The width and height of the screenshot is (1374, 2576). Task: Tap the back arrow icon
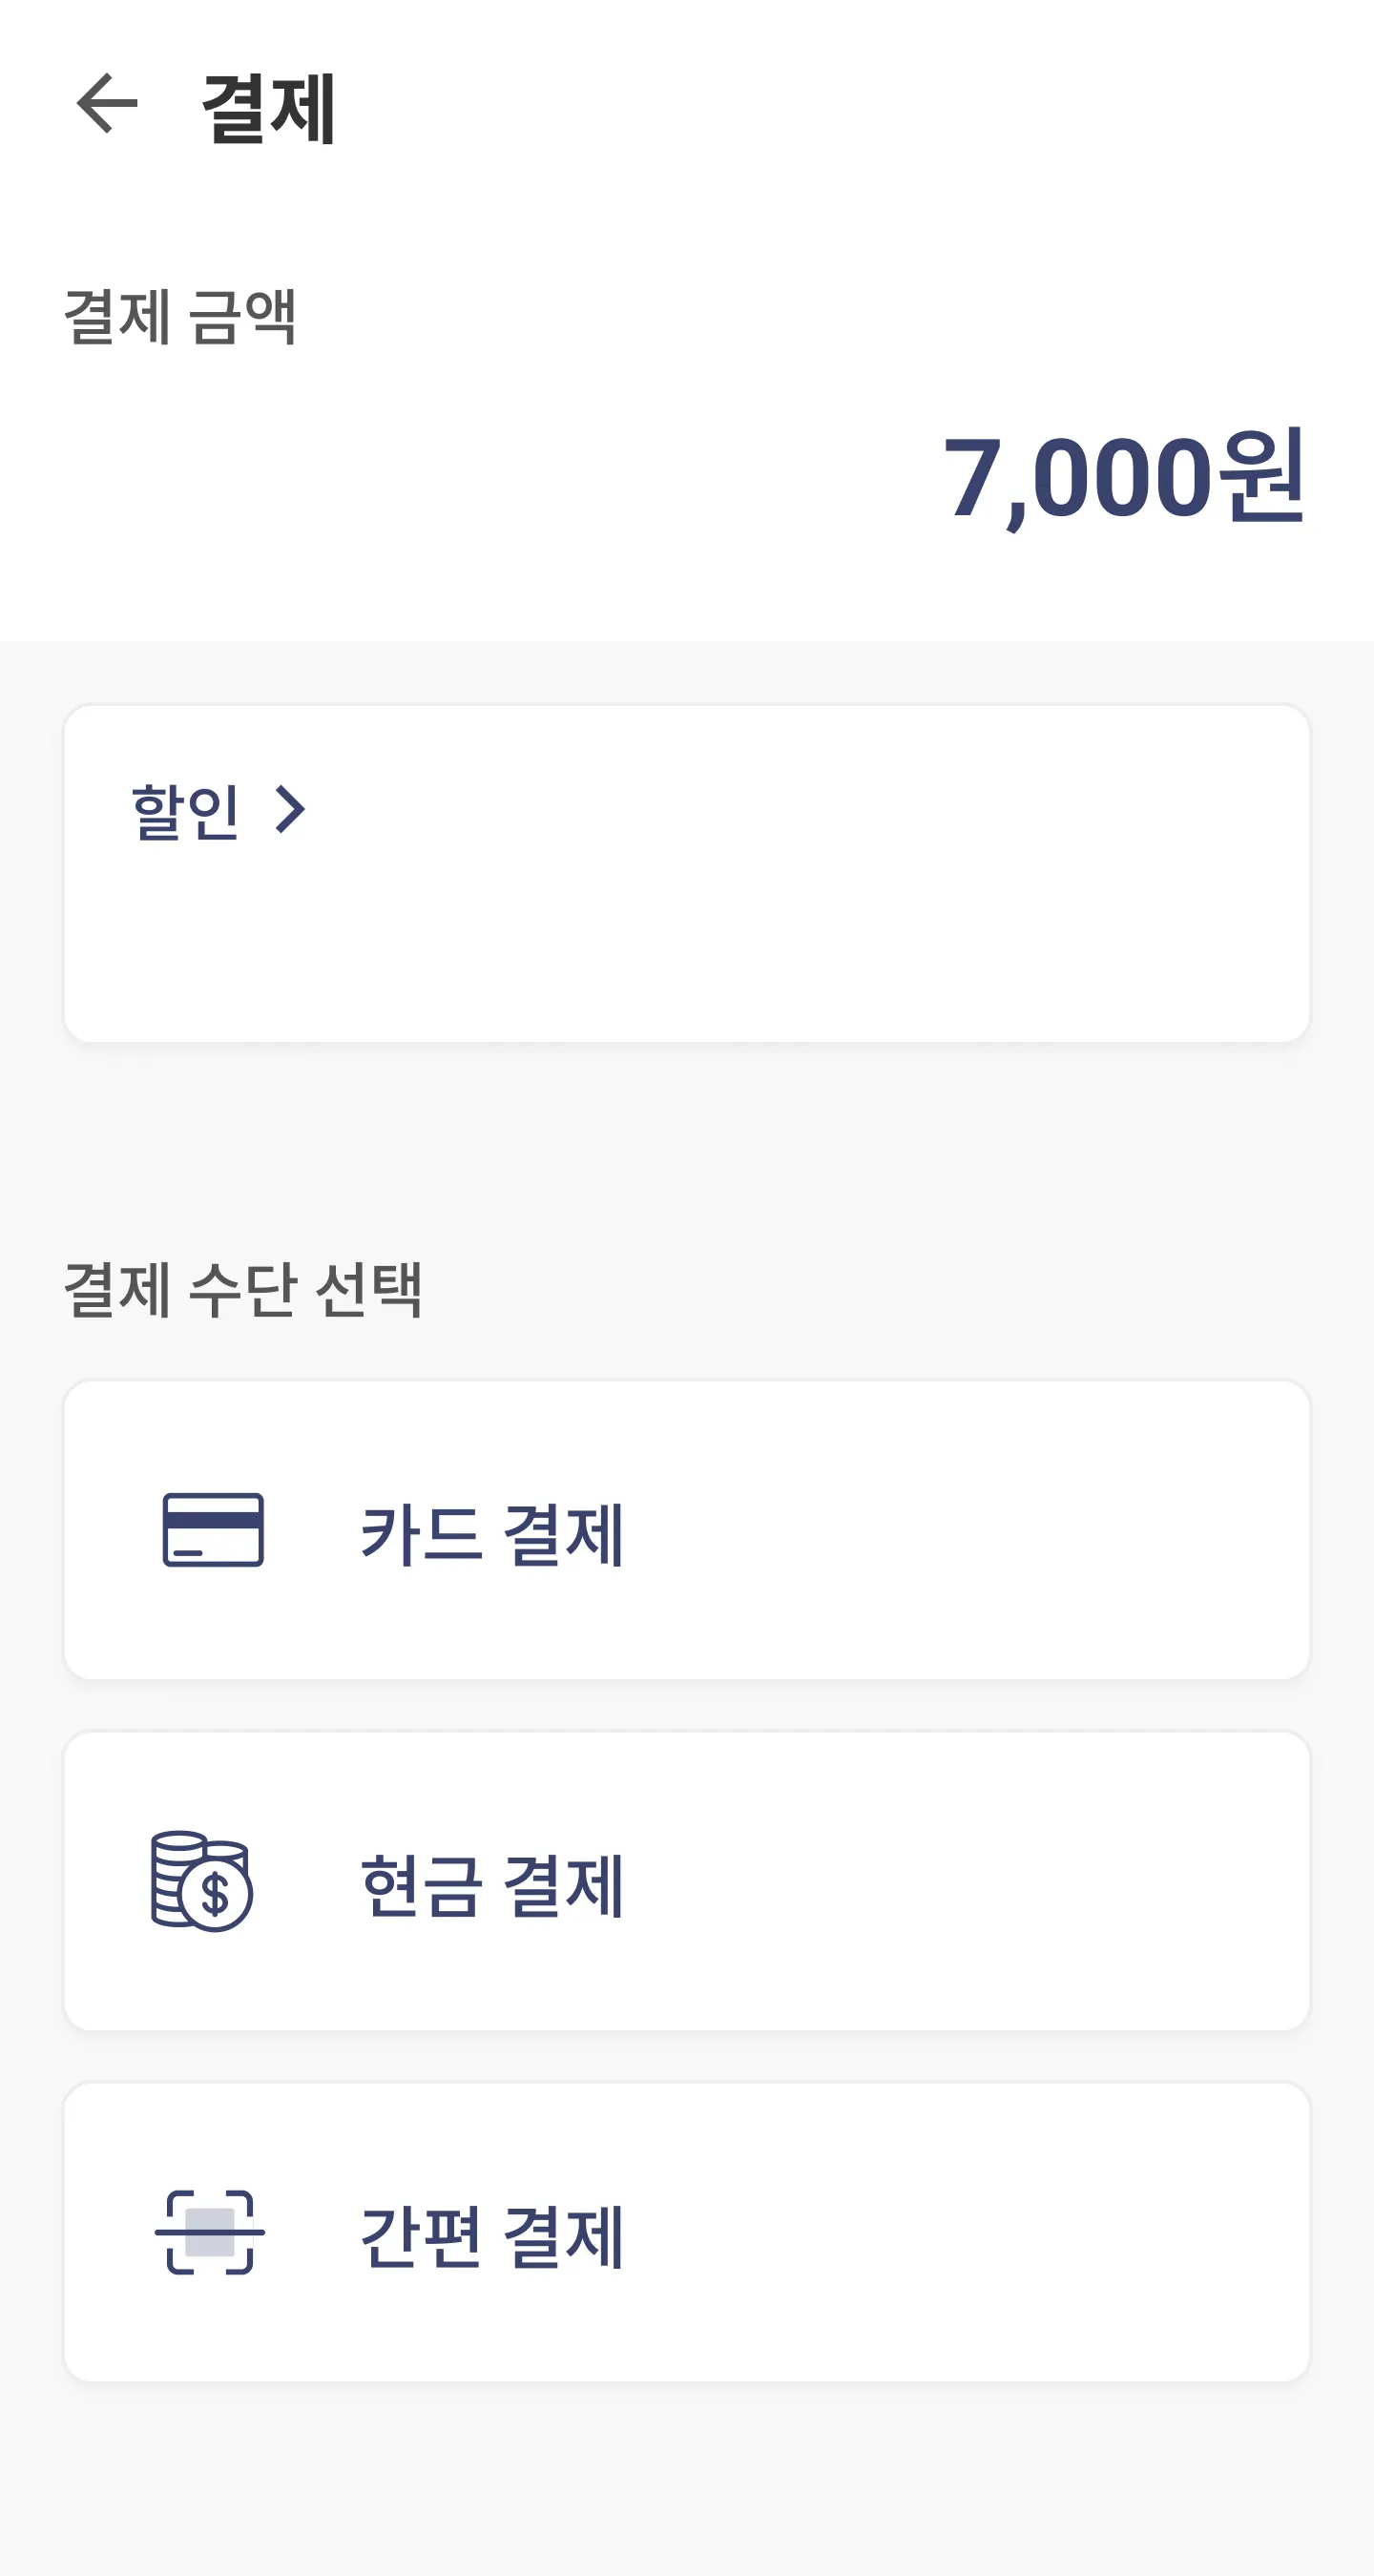point(107,103)
